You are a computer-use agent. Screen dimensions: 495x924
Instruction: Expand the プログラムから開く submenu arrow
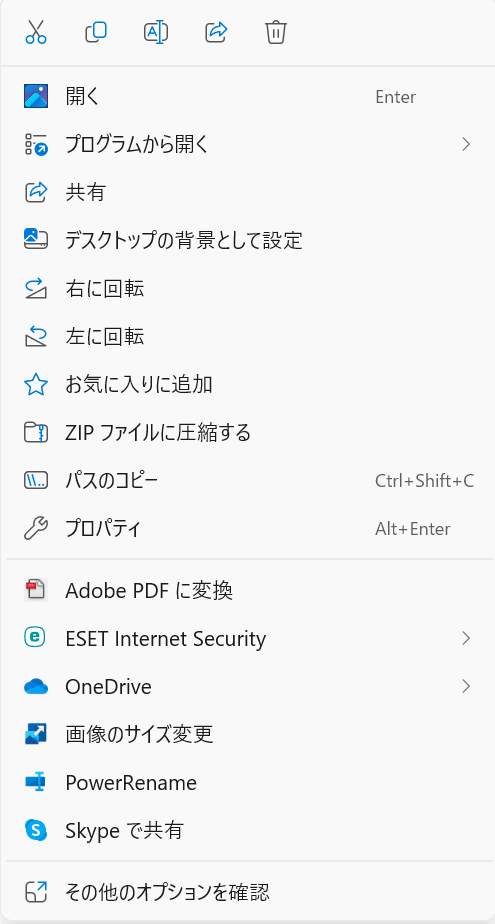coord(466,144)
